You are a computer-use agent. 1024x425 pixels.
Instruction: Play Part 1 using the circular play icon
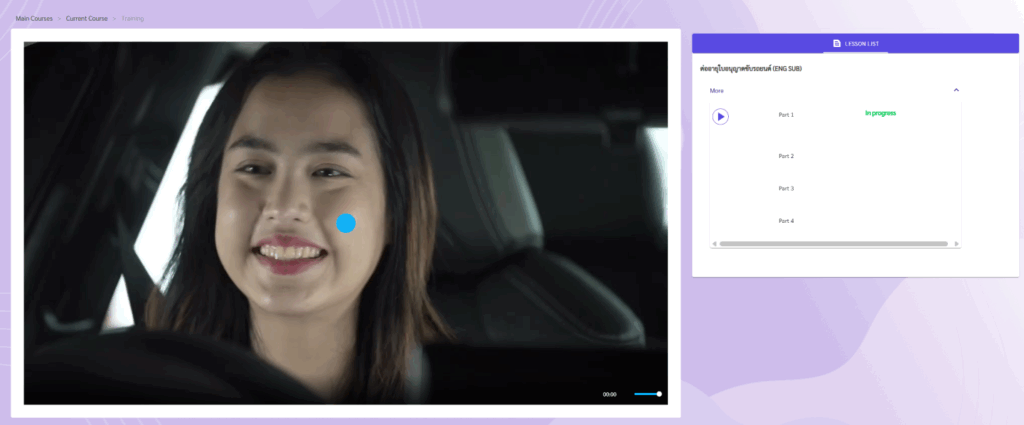(720, 116)
